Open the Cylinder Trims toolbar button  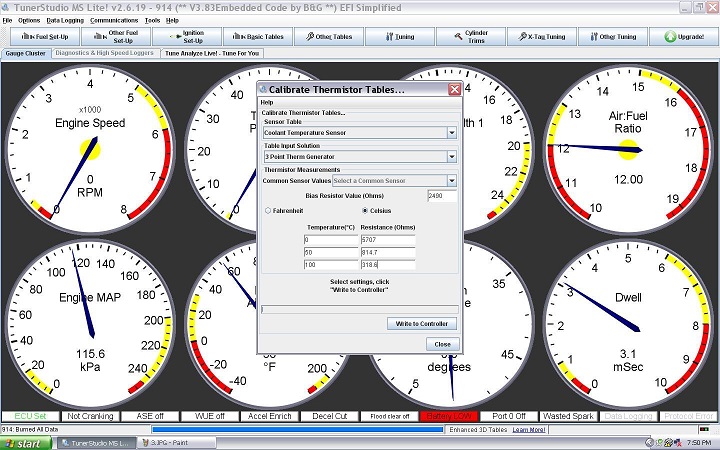click(471, 37)
